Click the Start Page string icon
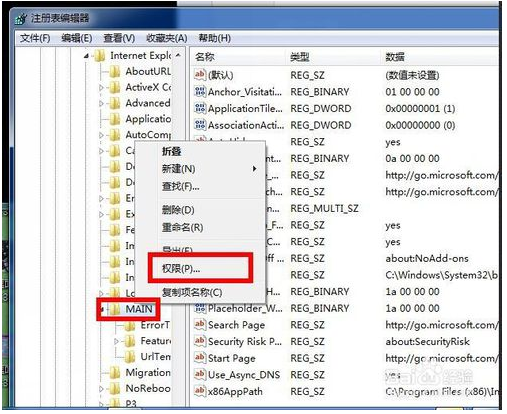 click(x=200, y=357)
